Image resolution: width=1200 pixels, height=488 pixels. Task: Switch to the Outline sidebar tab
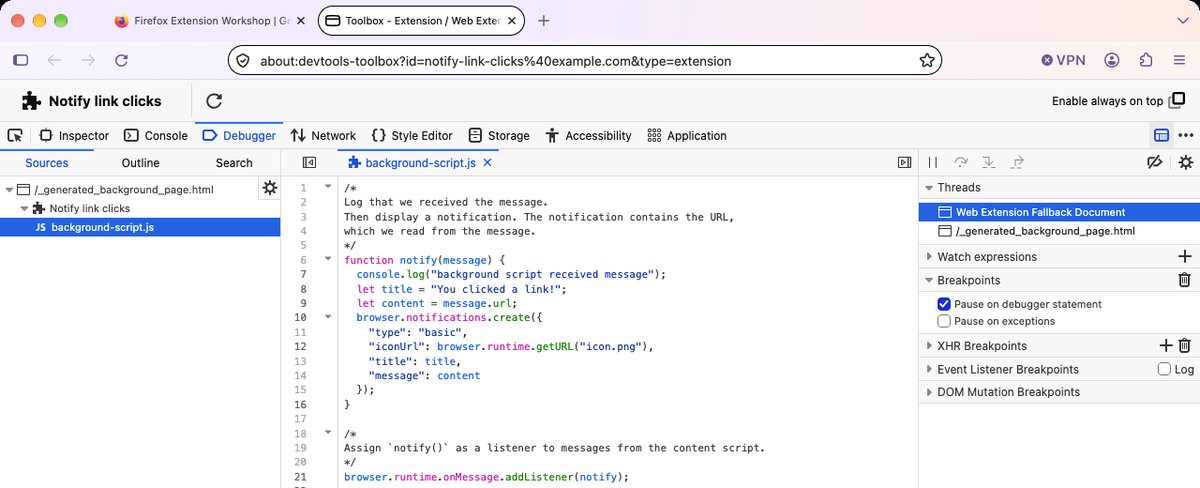tap(140, 163)
